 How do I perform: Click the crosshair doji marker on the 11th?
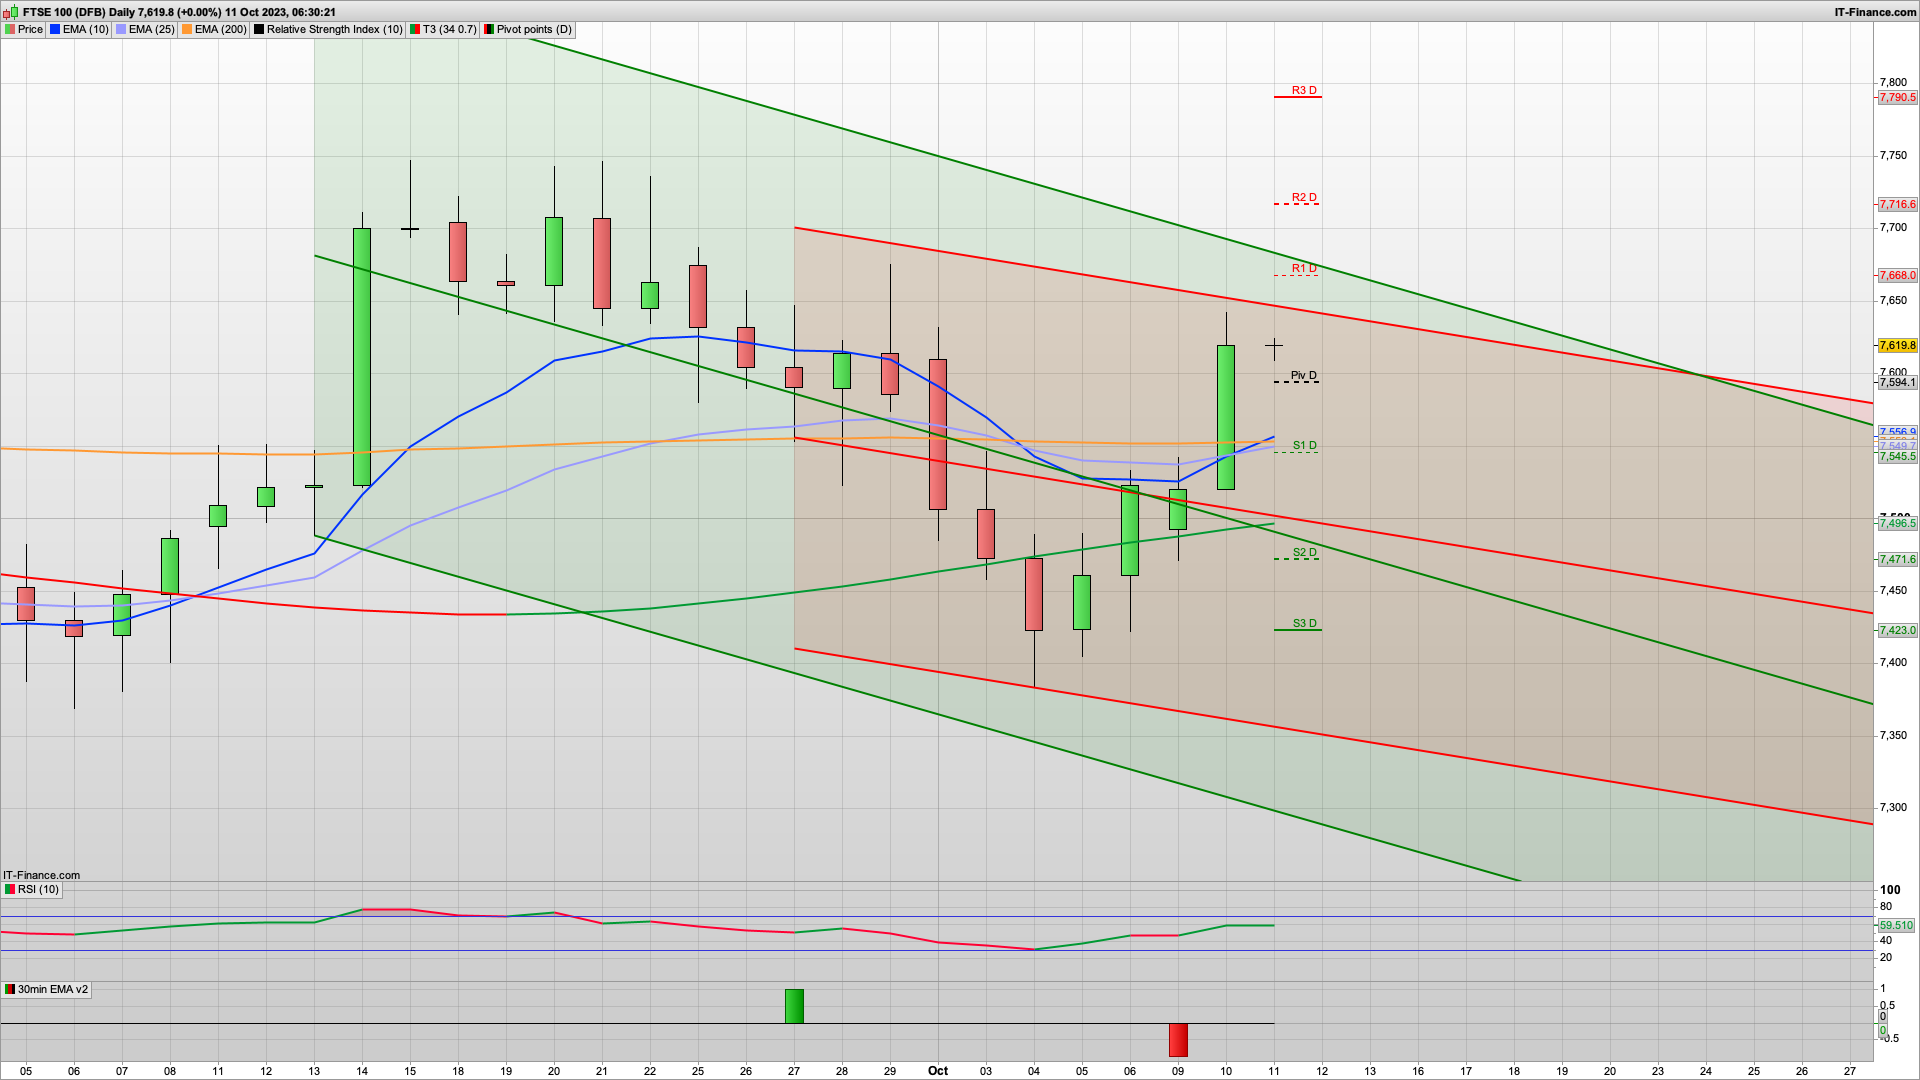coord(1274,346)
